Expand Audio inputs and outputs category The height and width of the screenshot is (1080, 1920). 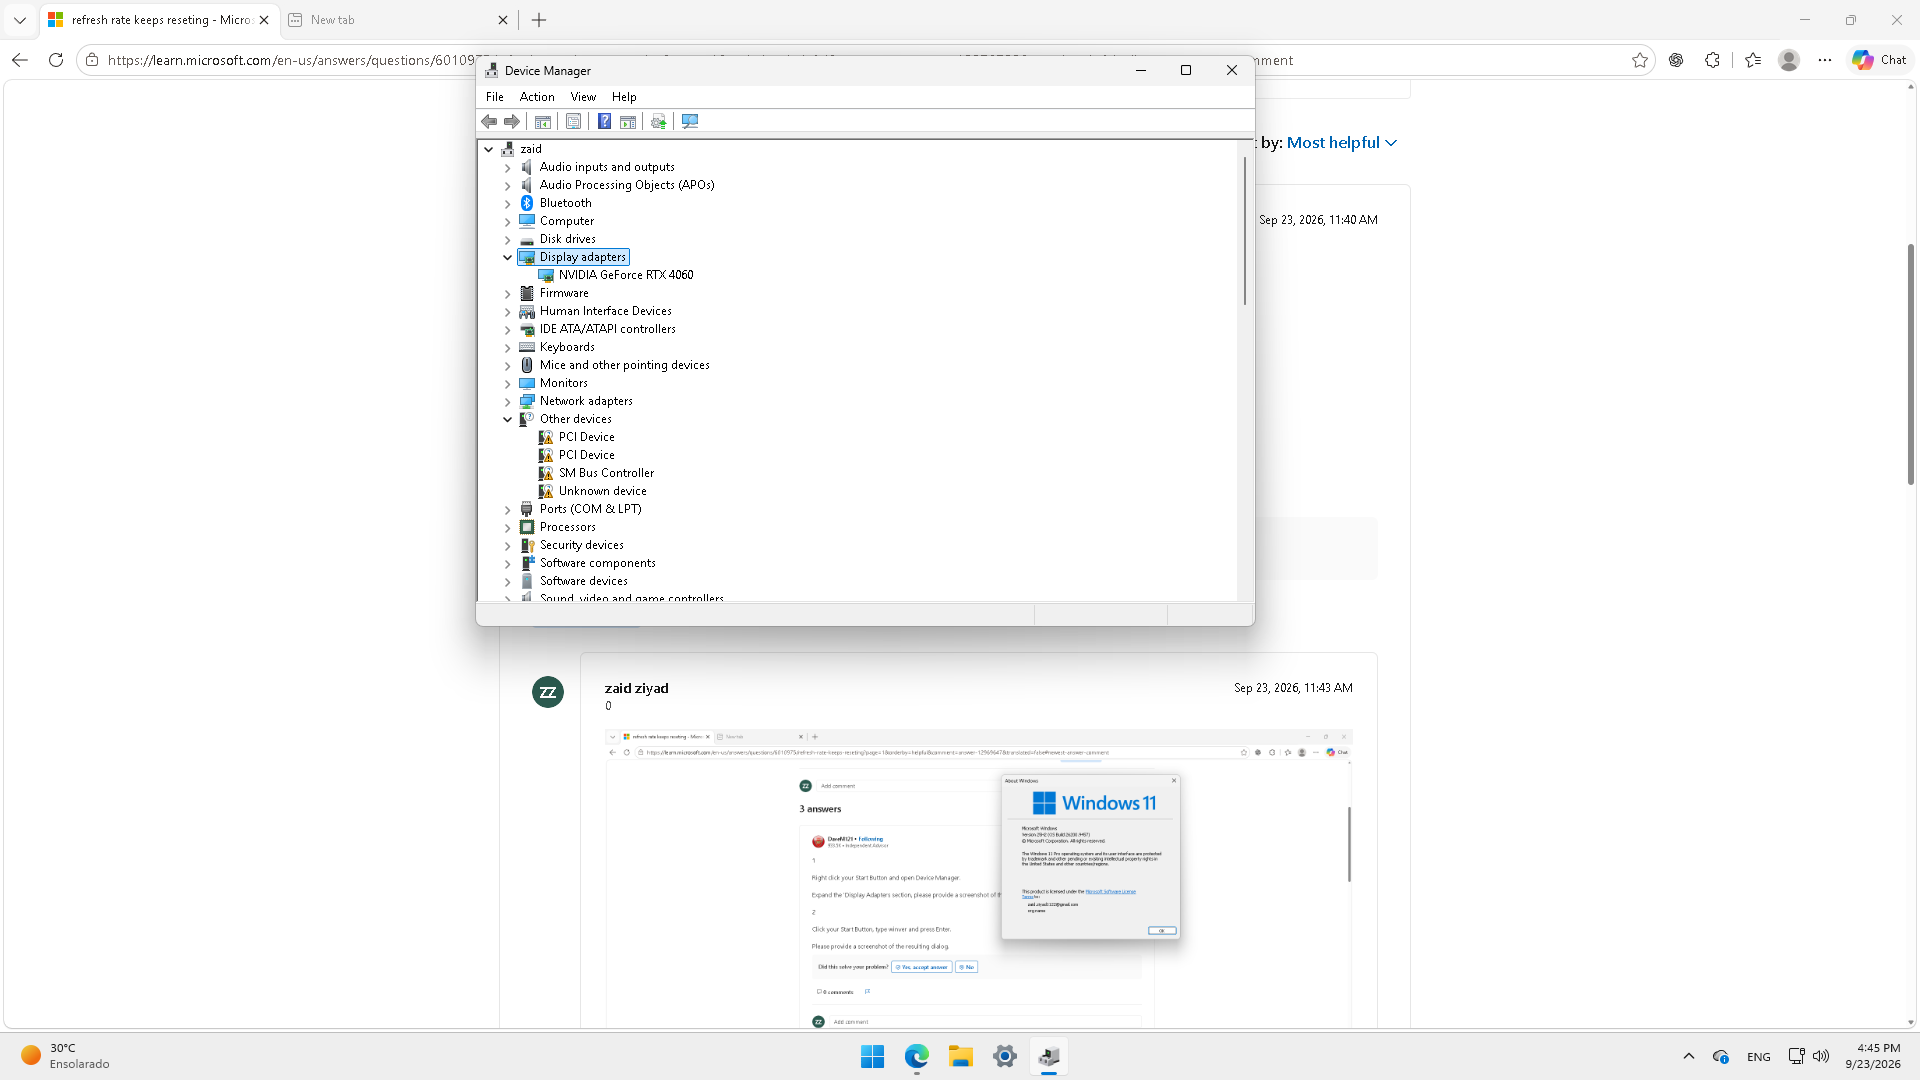pos(507,168)
